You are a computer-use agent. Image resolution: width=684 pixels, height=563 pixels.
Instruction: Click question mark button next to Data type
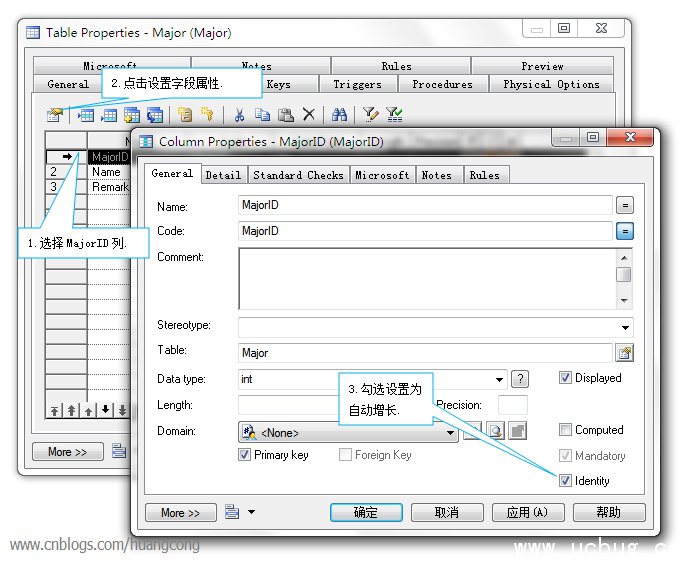coord(520,379)
